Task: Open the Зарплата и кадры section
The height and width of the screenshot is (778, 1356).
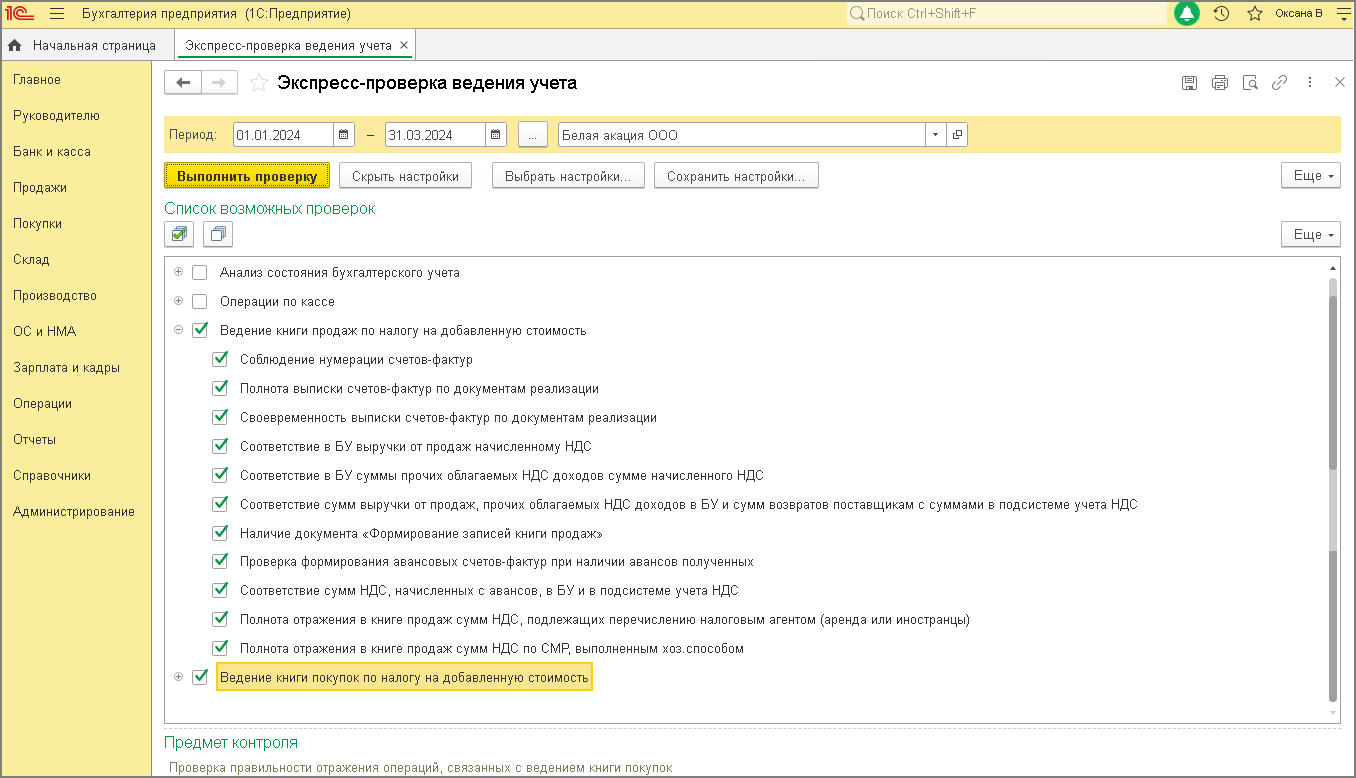Action: click(x=66, y=368)
